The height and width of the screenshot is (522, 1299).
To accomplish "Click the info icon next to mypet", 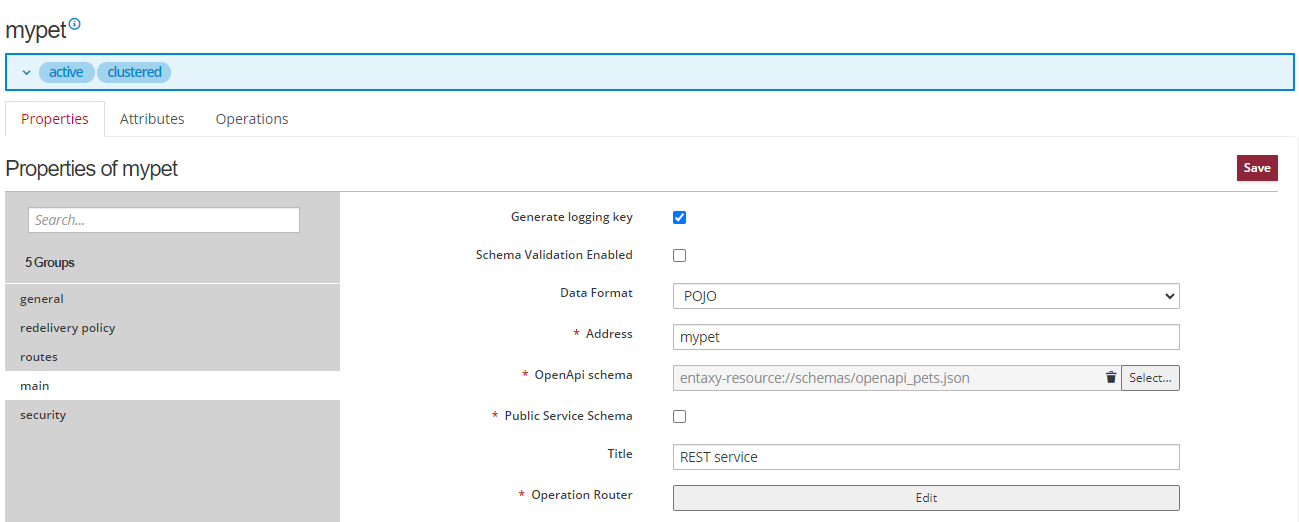I will click(x=74, y=24).
